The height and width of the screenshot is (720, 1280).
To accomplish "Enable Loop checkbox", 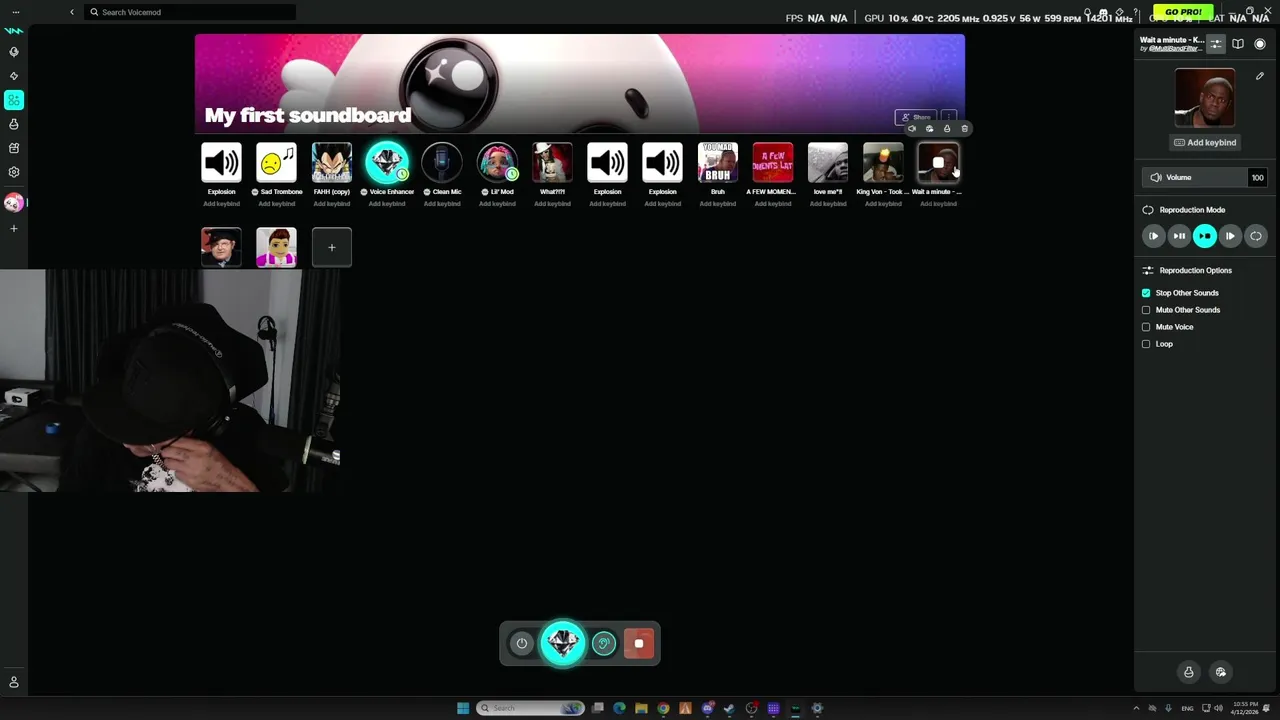I will coord(1146,344).
